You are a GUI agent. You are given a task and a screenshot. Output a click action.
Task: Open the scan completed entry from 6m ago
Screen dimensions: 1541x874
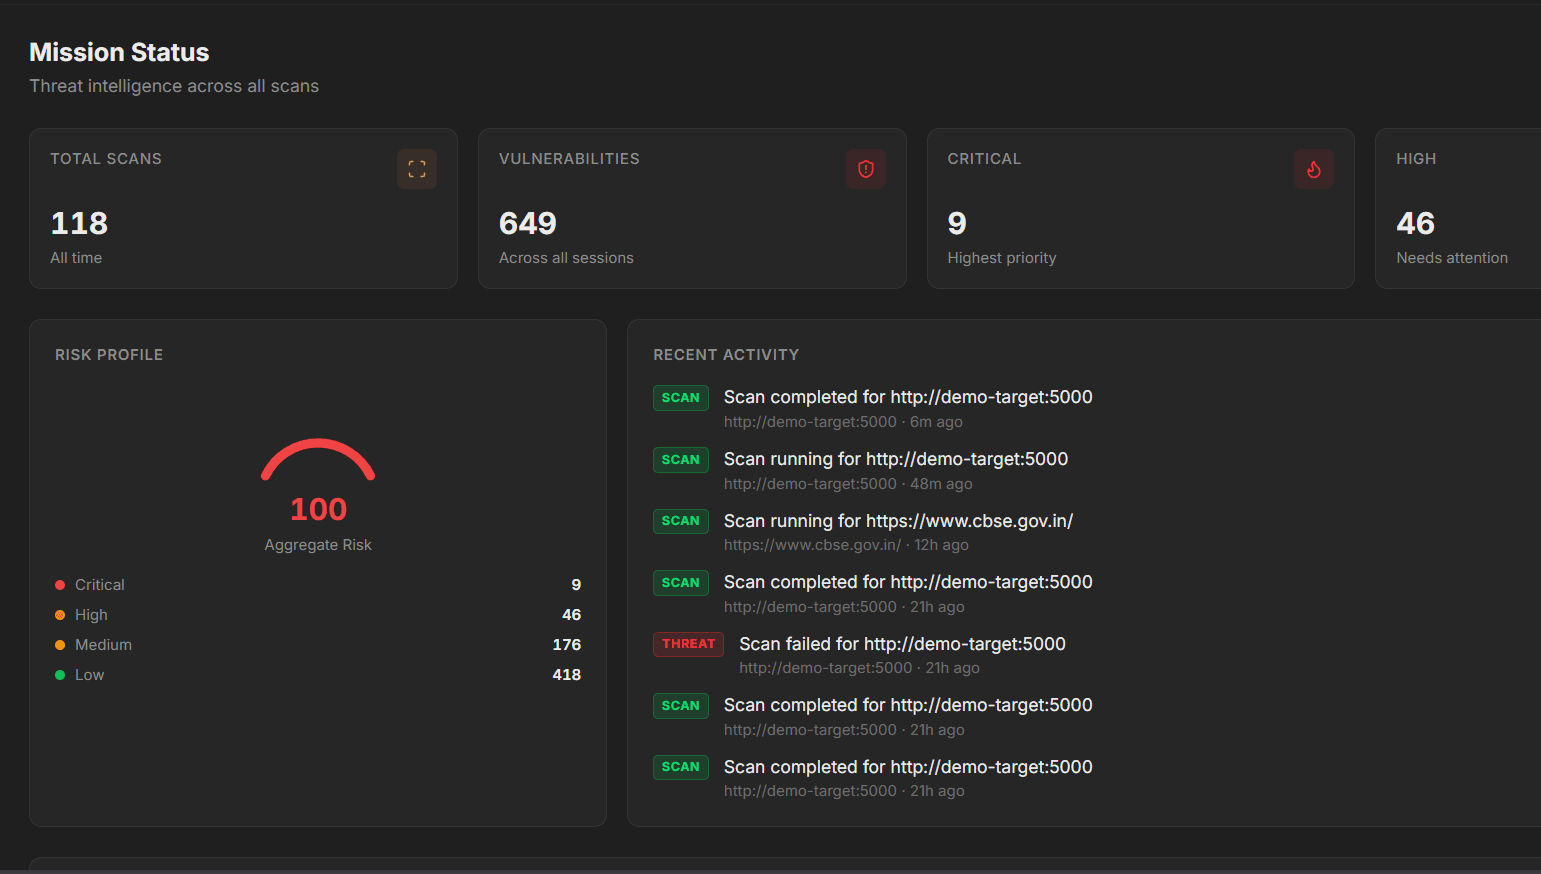pos(908,397)
